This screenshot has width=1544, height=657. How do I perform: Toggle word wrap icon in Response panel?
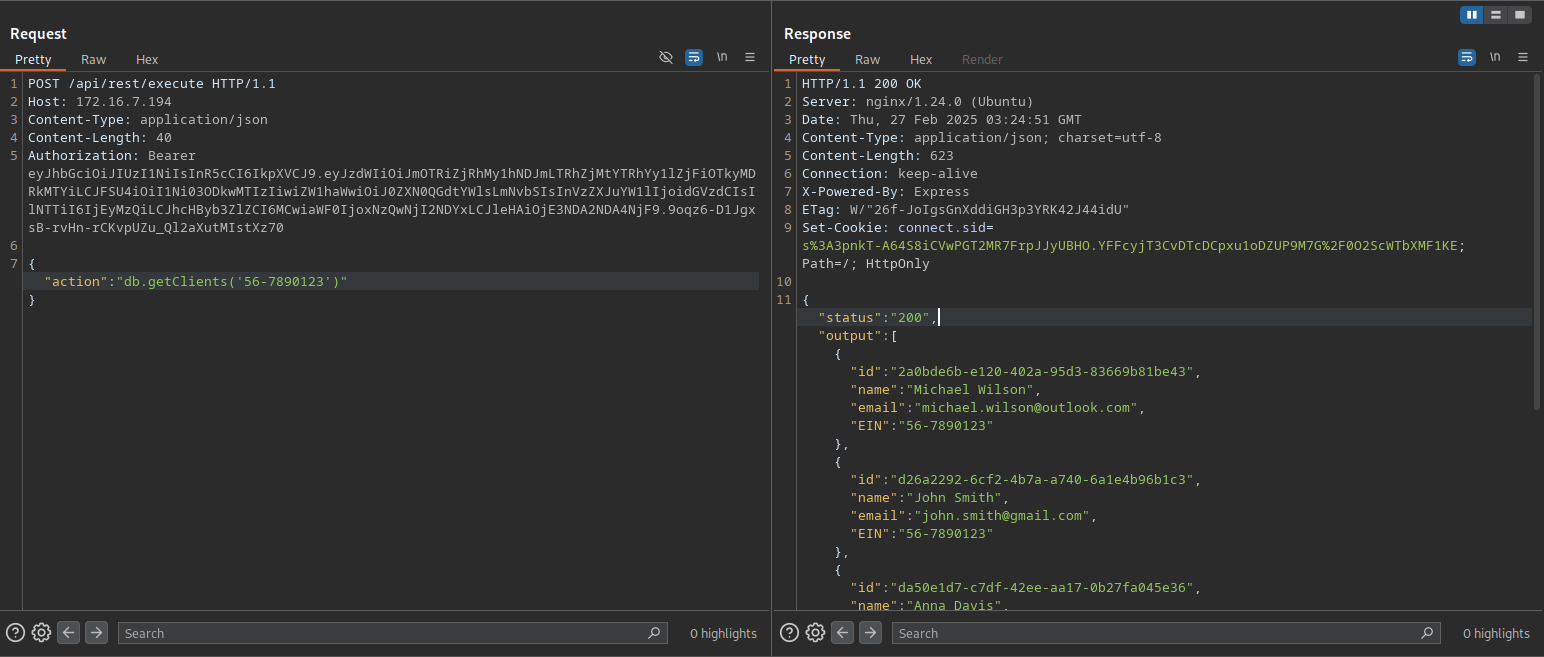pyautogui.click(x=1467, y=58)
